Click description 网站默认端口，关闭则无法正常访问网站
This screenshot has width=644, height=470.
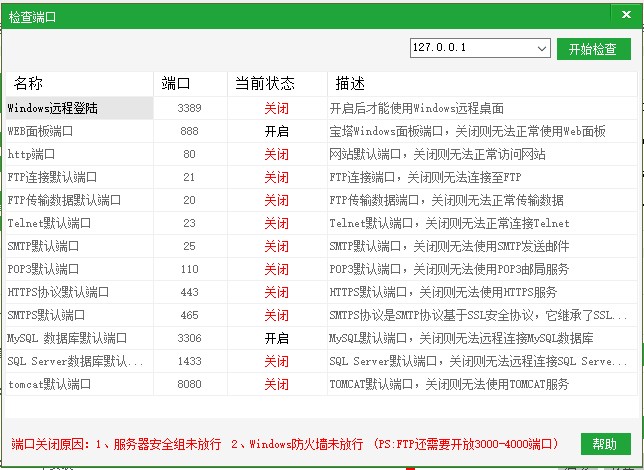(x=437, y=154)
